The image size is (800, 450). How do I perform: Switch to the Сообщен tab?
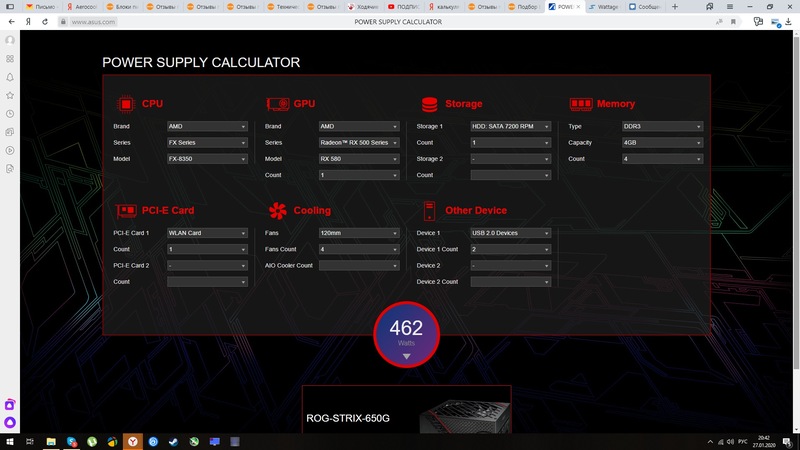pos(645,7)
